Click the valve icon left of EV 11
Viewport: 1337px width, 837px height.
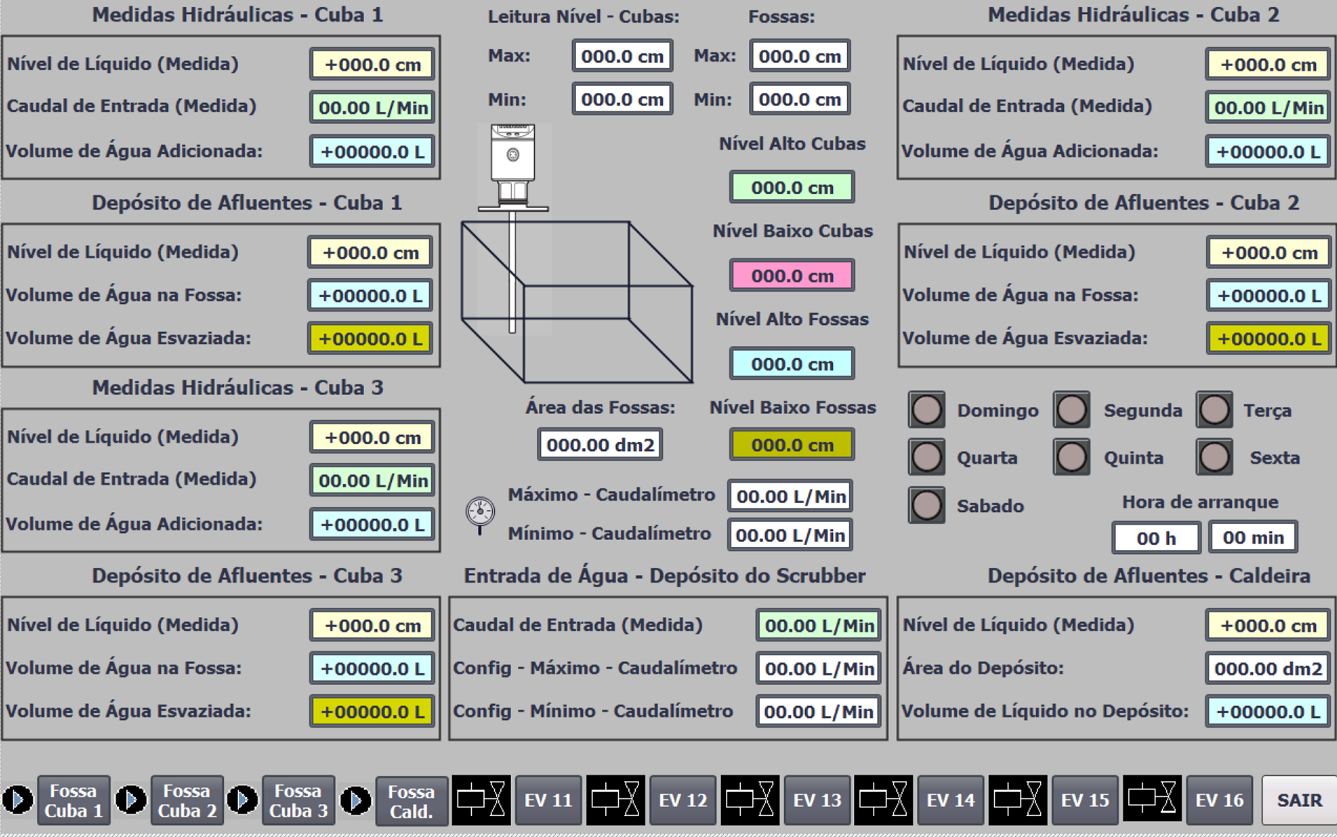tap(482, 800)
